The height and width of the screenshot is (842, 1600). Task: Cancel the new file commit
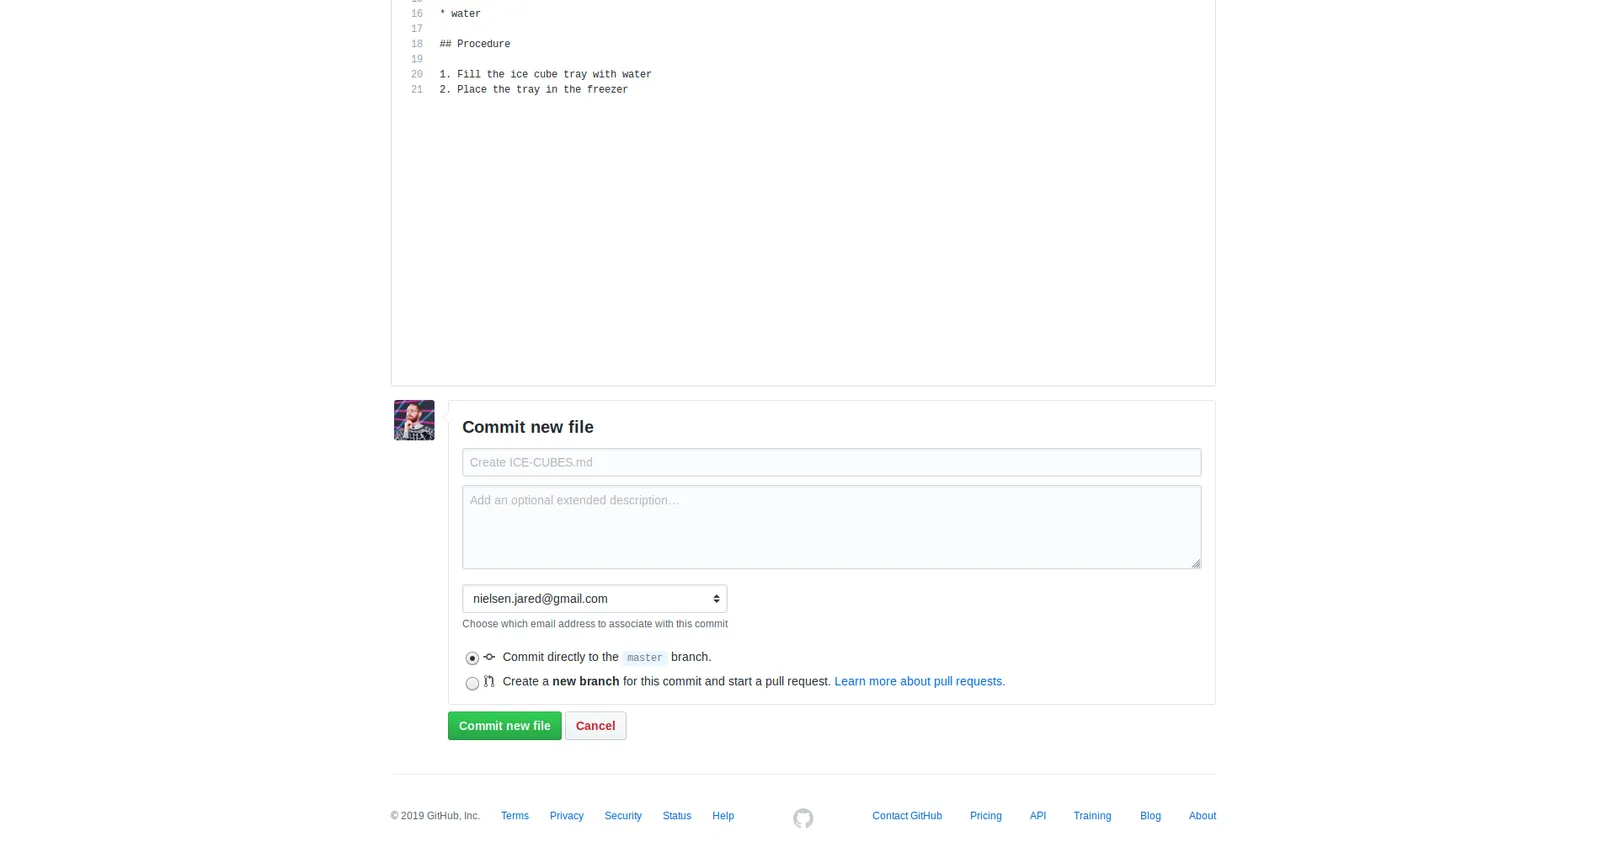click(x=595, y=726)
